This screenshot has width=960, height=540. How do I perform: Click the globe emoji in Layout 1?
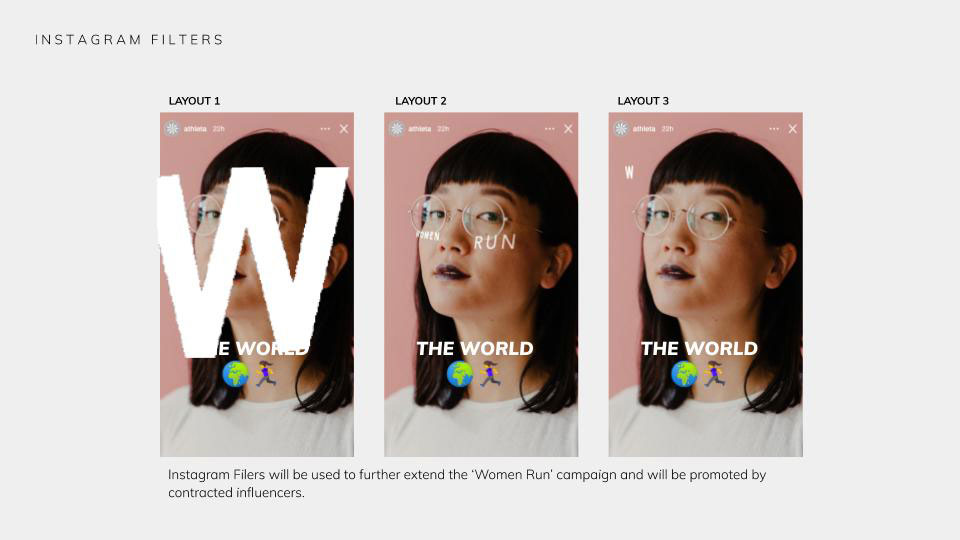236,374
